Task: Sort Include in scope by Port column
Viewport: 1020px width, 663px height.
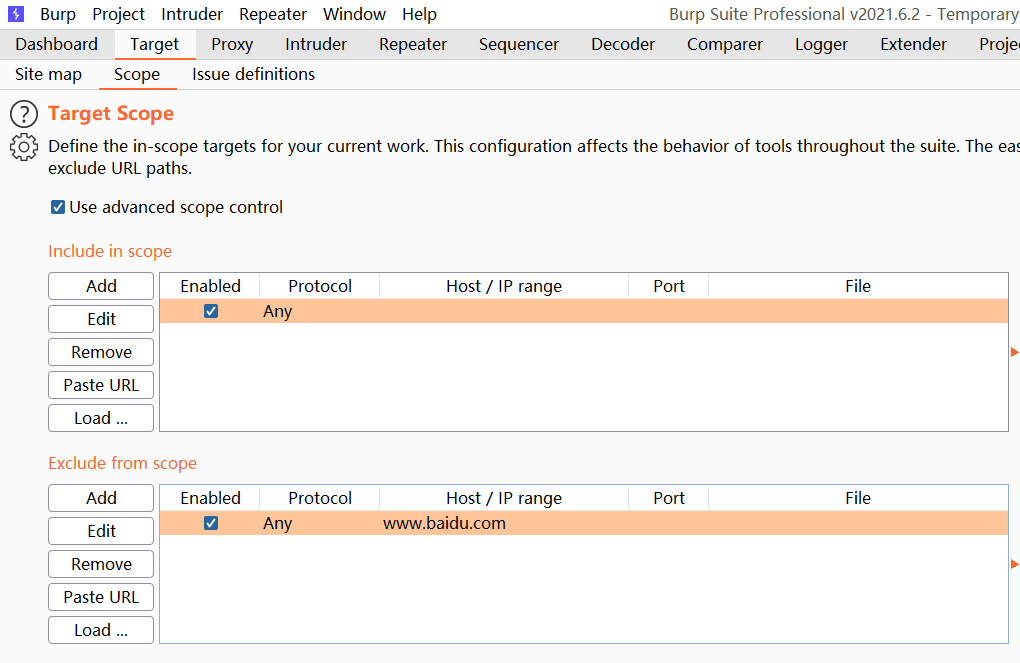Action: coord(669,286)
